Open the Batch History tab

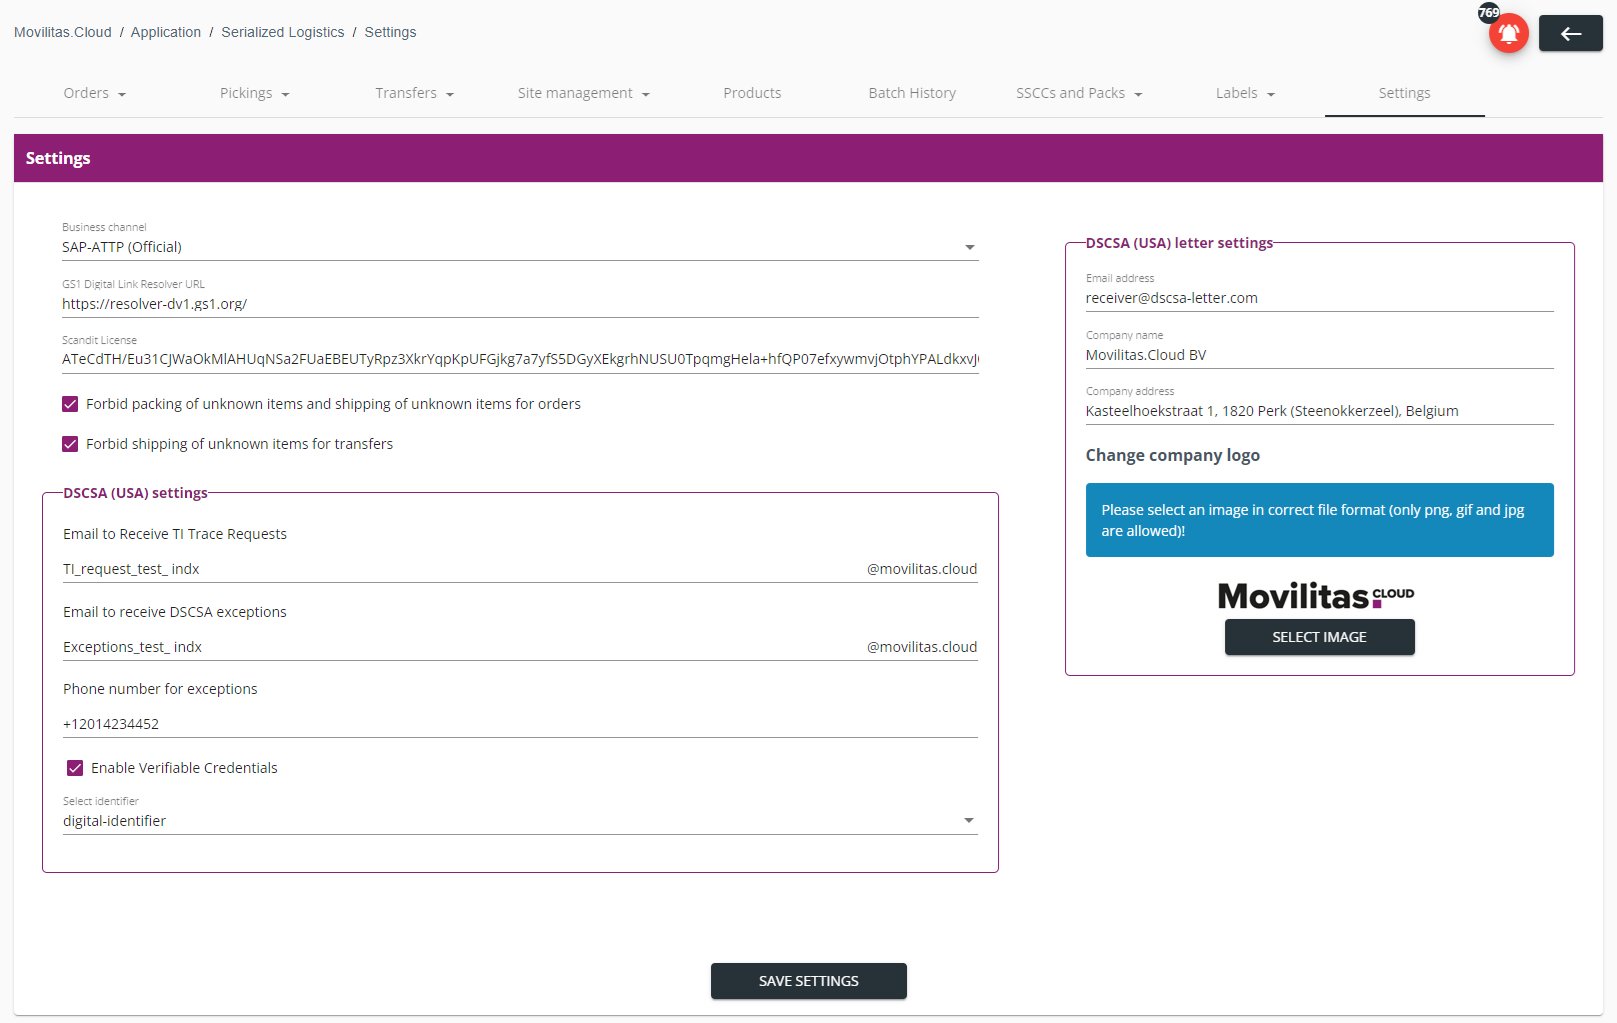[912, 93]
